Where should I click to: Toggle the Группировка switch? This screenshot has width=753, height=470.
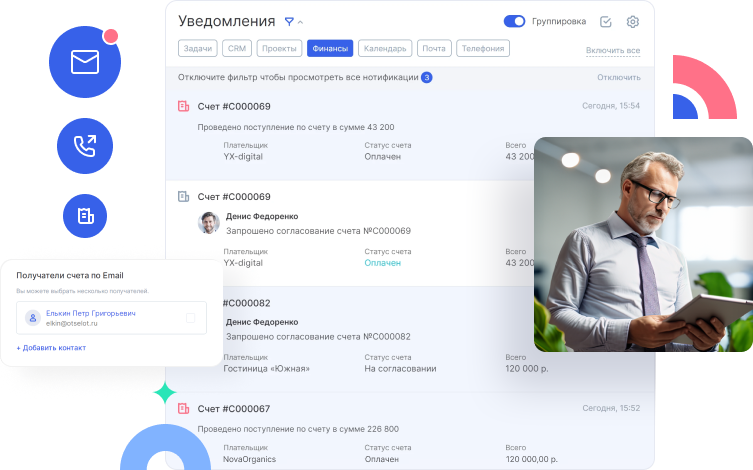(514, 21)
